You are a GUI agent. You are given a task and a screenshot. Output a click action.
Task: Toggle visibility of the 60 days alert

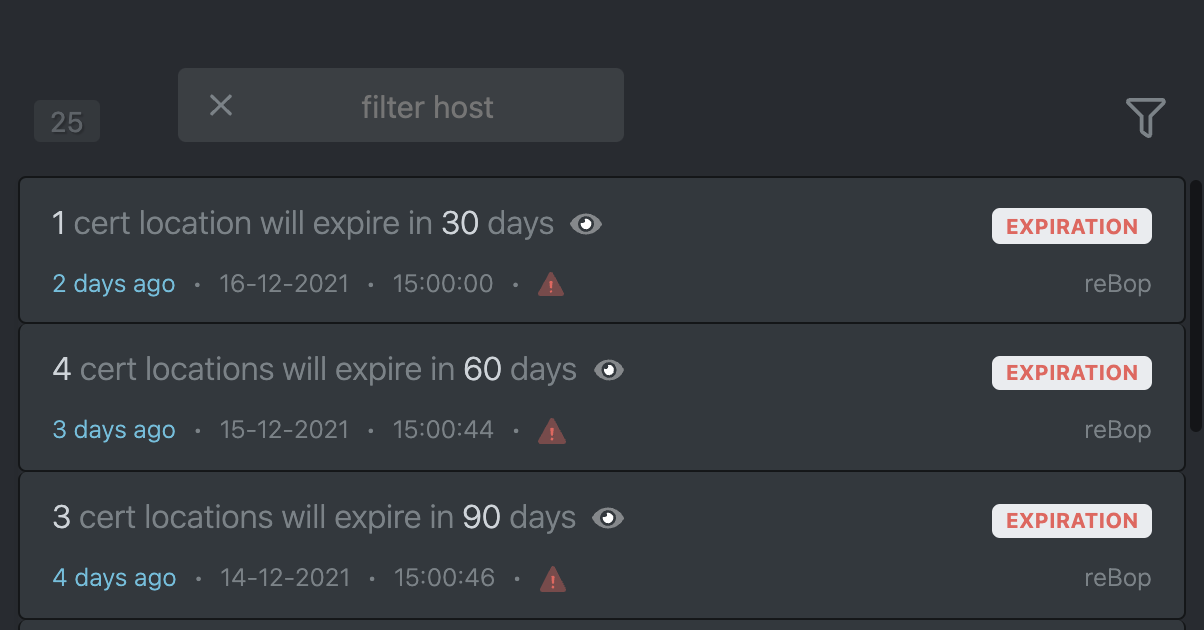pyautogui.click(x=609, y=370)
